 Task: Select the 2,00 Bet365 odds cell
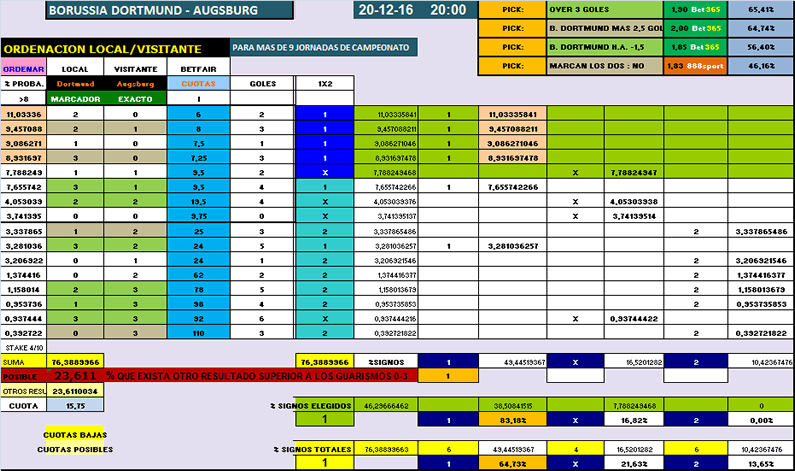696,28
